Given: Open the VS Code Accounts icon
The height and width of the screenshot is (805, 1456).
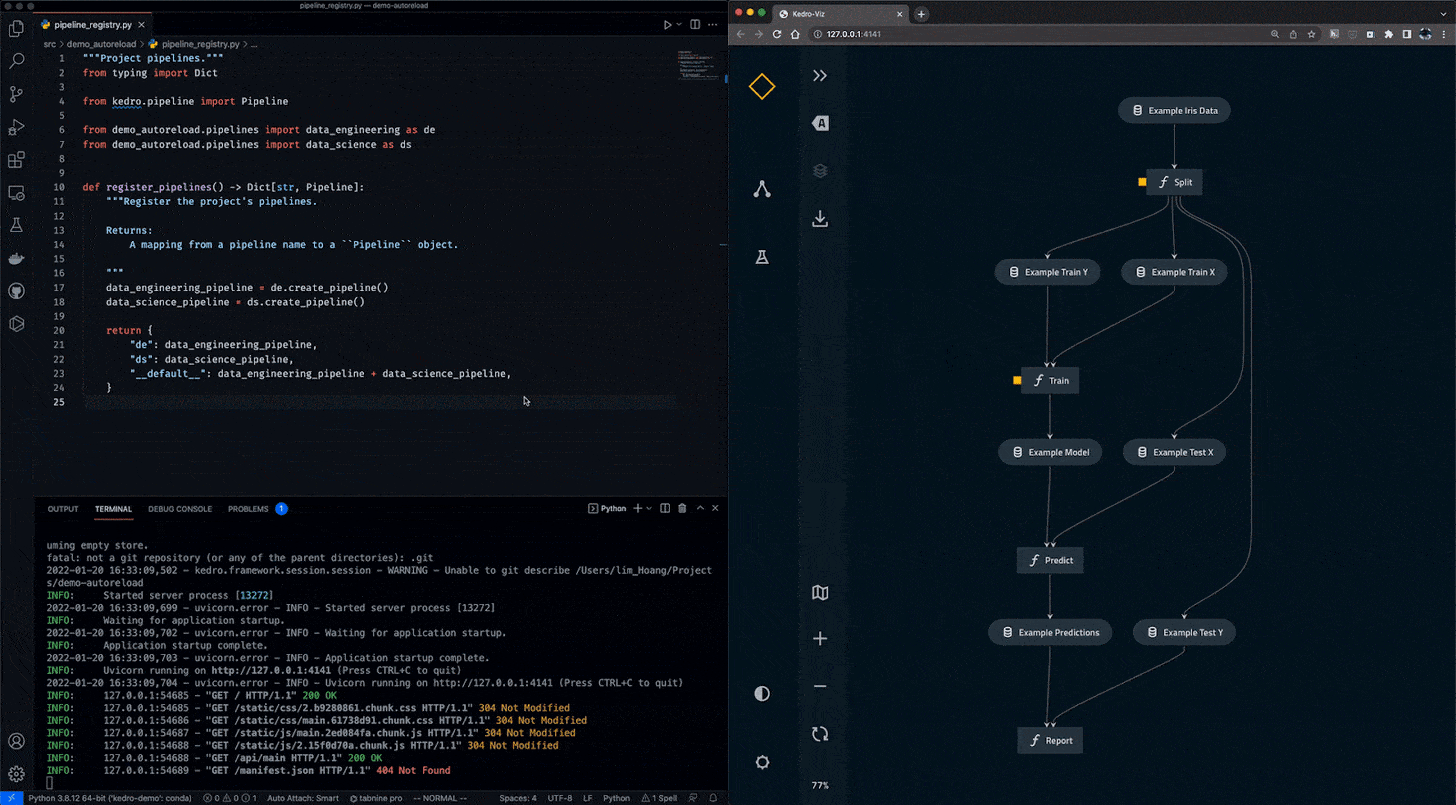Looking at the screenshot, I should (x=16, y=742).
